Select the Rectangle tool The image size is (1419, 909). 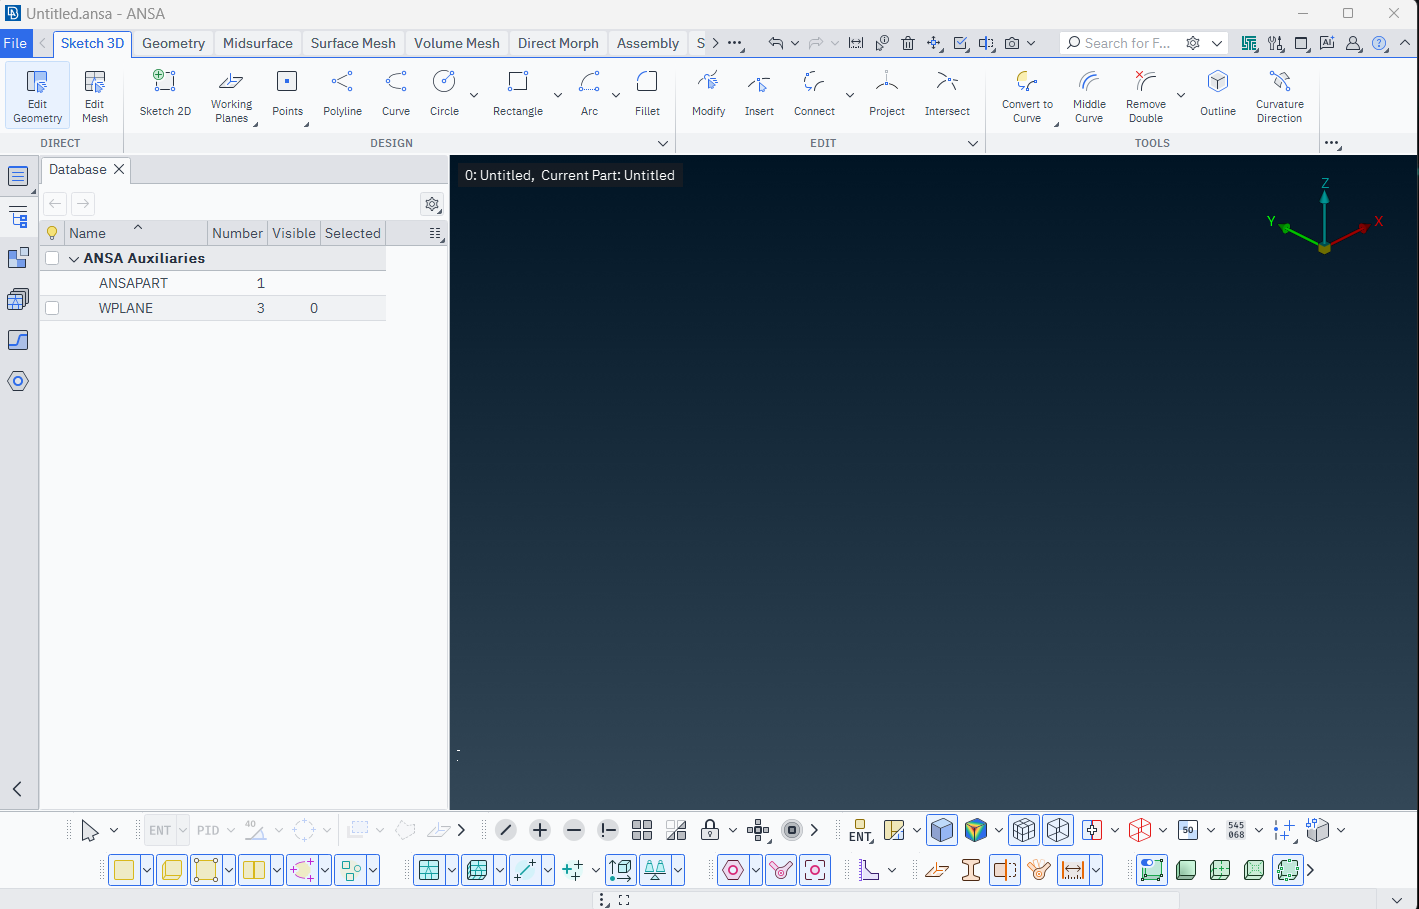click(x=518, y=94)
